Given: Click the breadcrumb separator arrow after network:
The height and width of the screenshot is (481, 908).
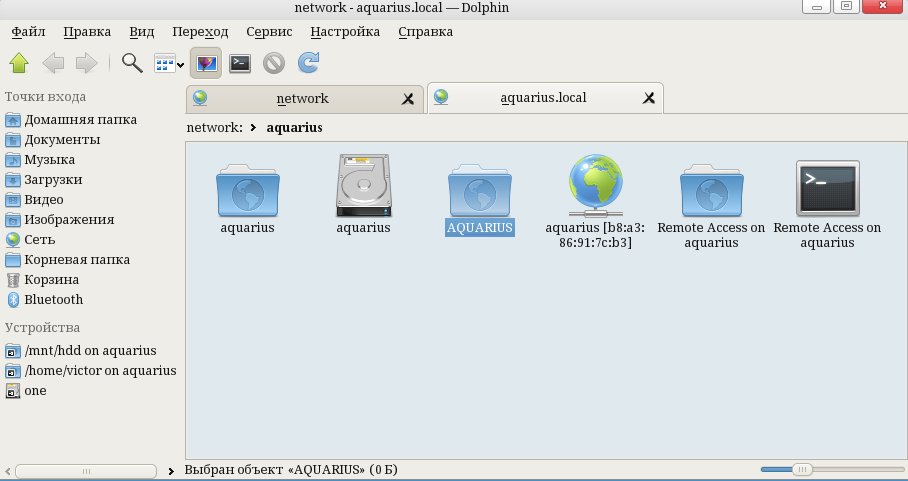Looking at the screenshot, I should pos(254,127).
